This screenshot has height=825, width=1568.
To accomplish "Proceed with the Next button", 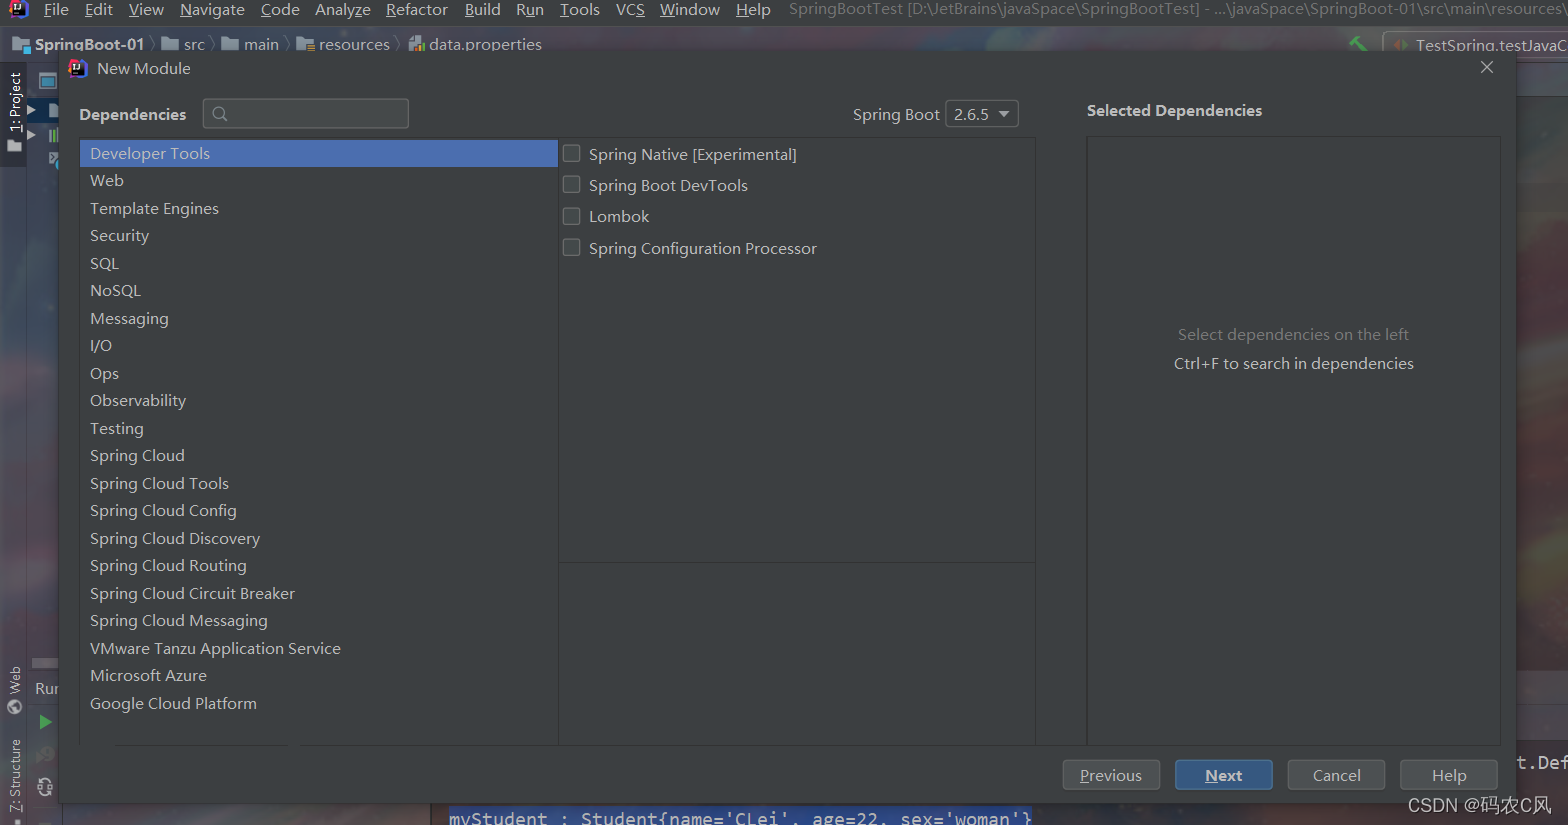I will (x=1224, y=775).
